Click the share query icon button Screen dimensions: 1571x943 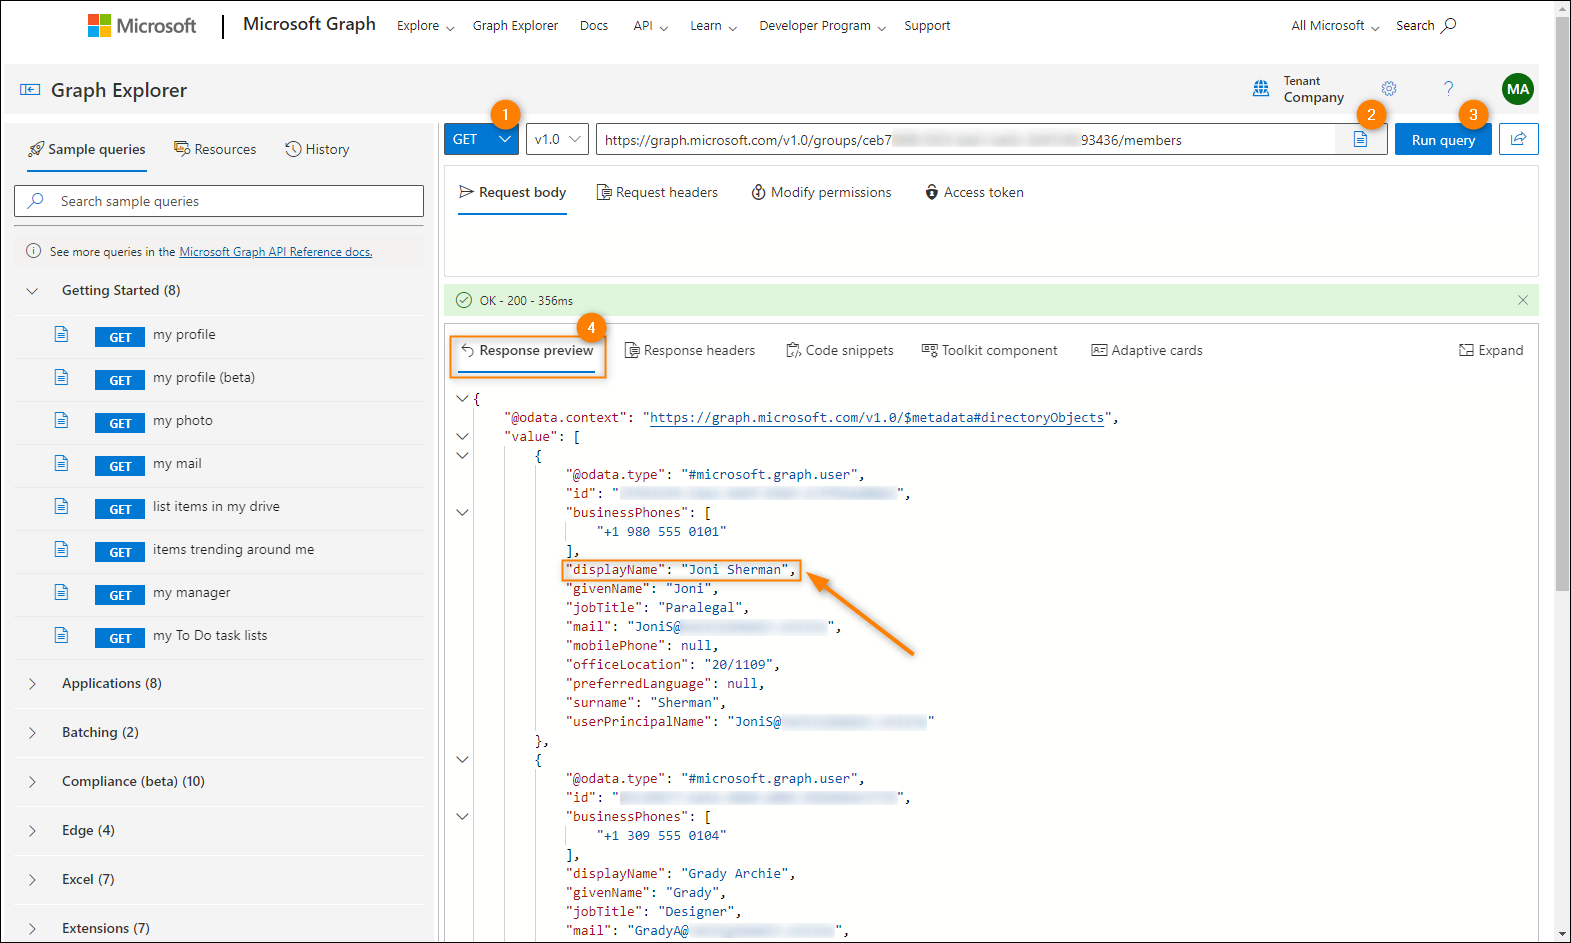(1518, 139)
